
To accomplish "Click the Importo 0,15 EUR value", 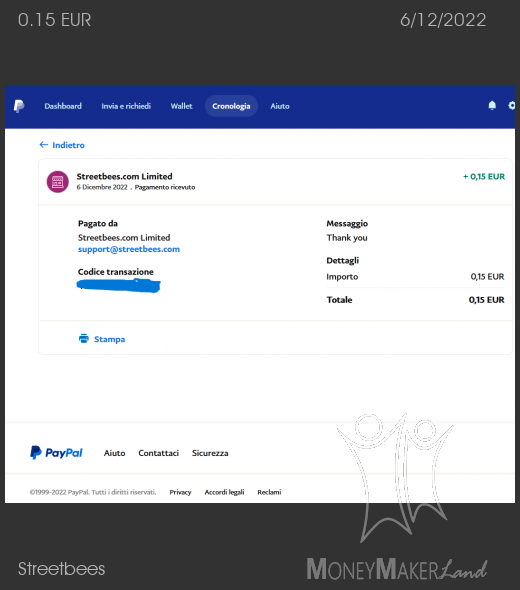I will (x=487, y=277).
